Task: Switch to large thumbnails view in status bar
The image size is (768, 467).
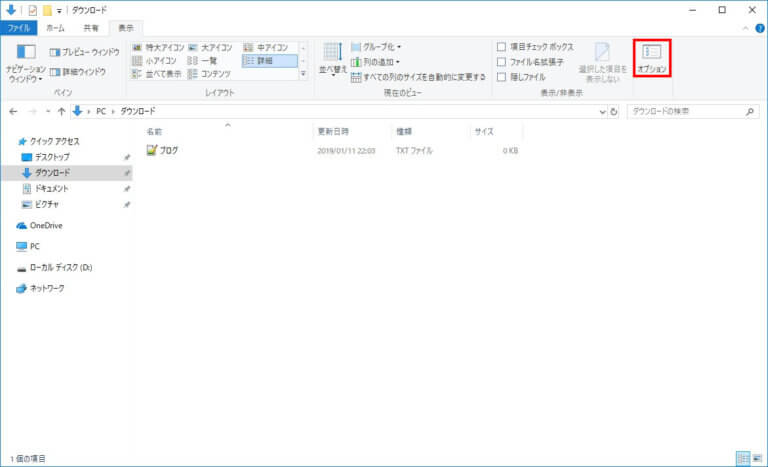Action: point(757,459)
